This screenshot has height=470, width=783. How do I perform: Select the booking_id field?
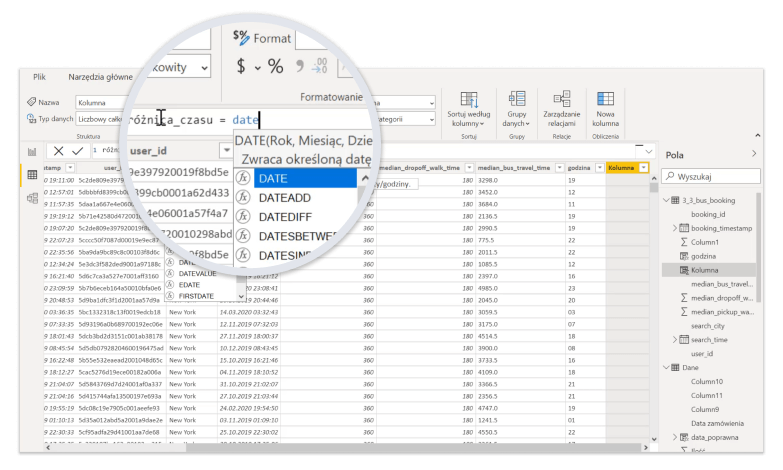coord(708,214)
